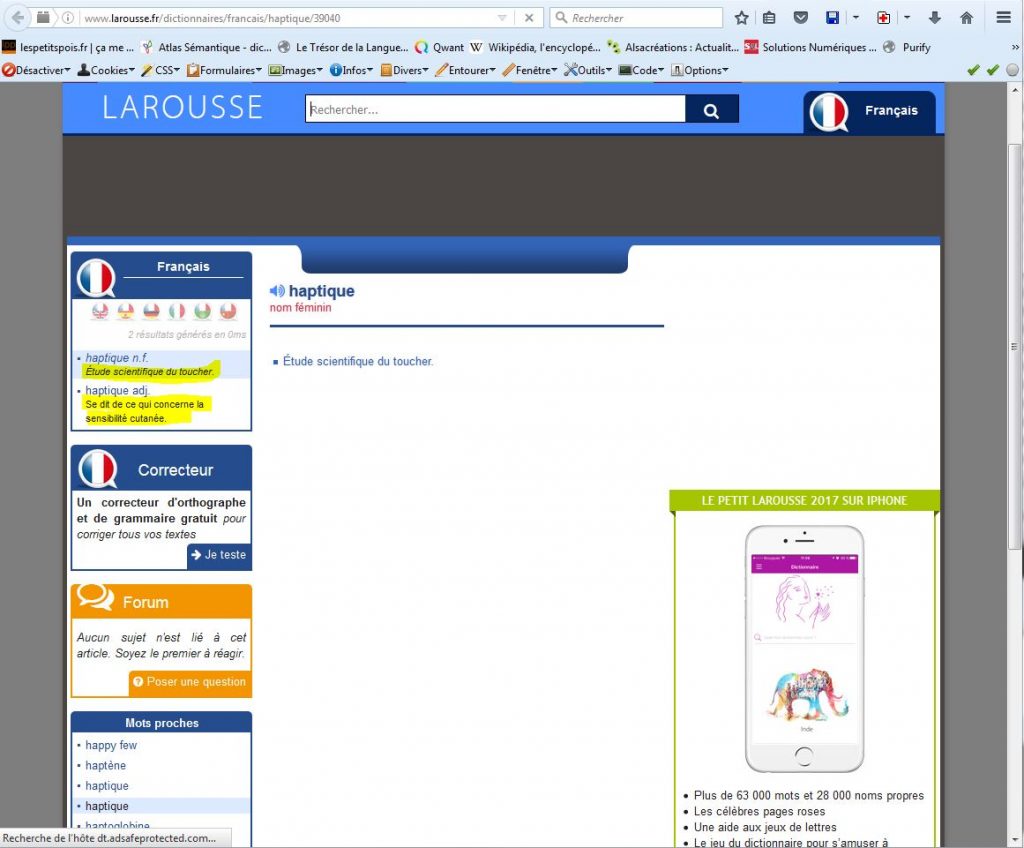Image resolution: width=1024 pixels, height=848 pixels.
Task: Click the iPhone app preview image
Action: pyautogui.click(x=805, y=649)
